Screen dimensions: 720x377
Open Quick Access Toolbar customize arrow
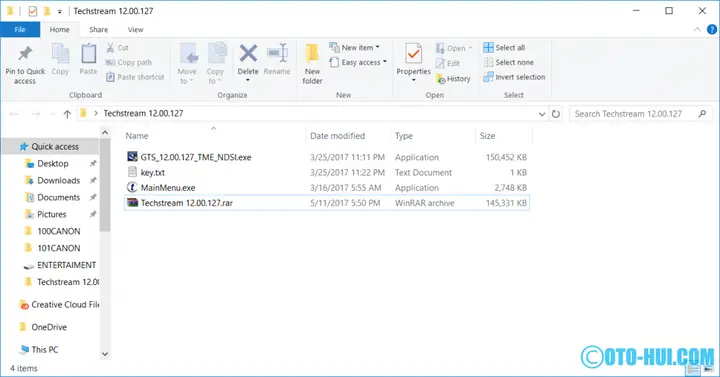tap(59, 11)
